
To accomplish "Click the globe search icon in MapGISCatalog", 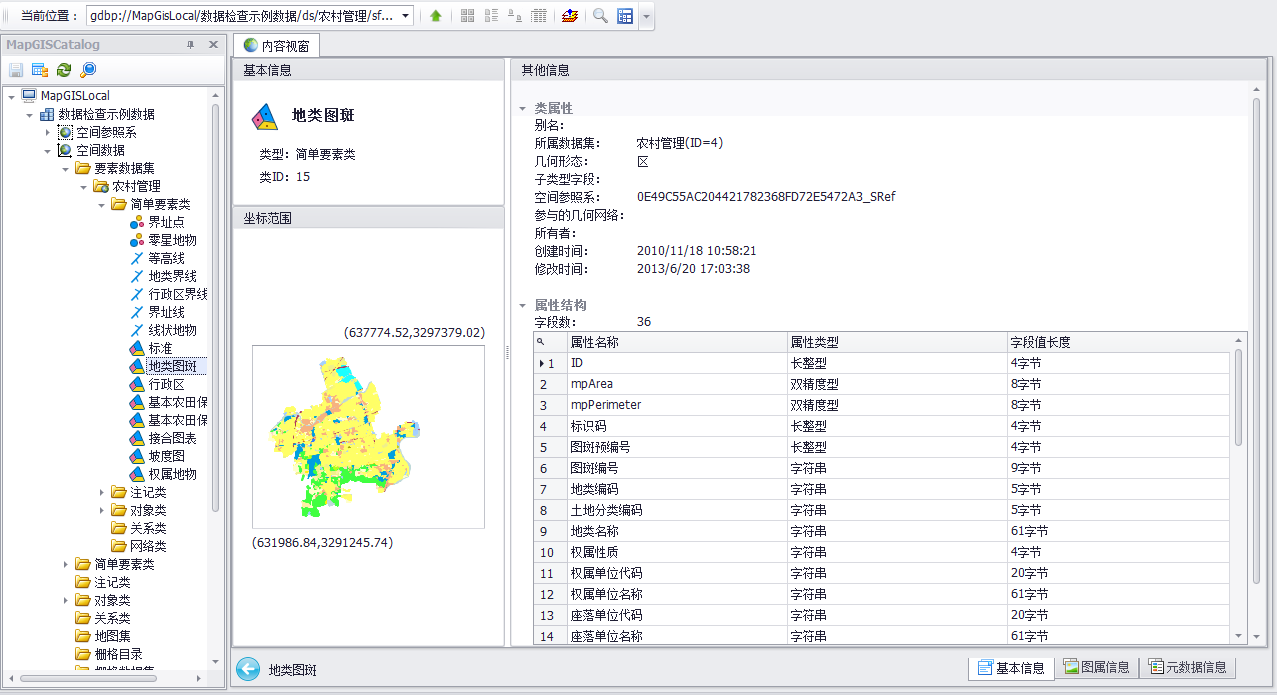I will pyautogui.click(x=88, y=70).
